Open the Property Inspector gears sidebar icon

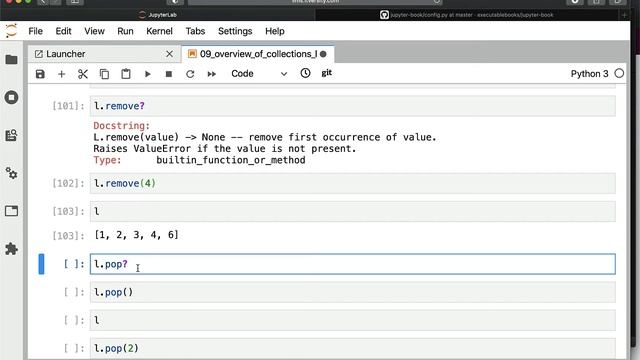[11, 173]
